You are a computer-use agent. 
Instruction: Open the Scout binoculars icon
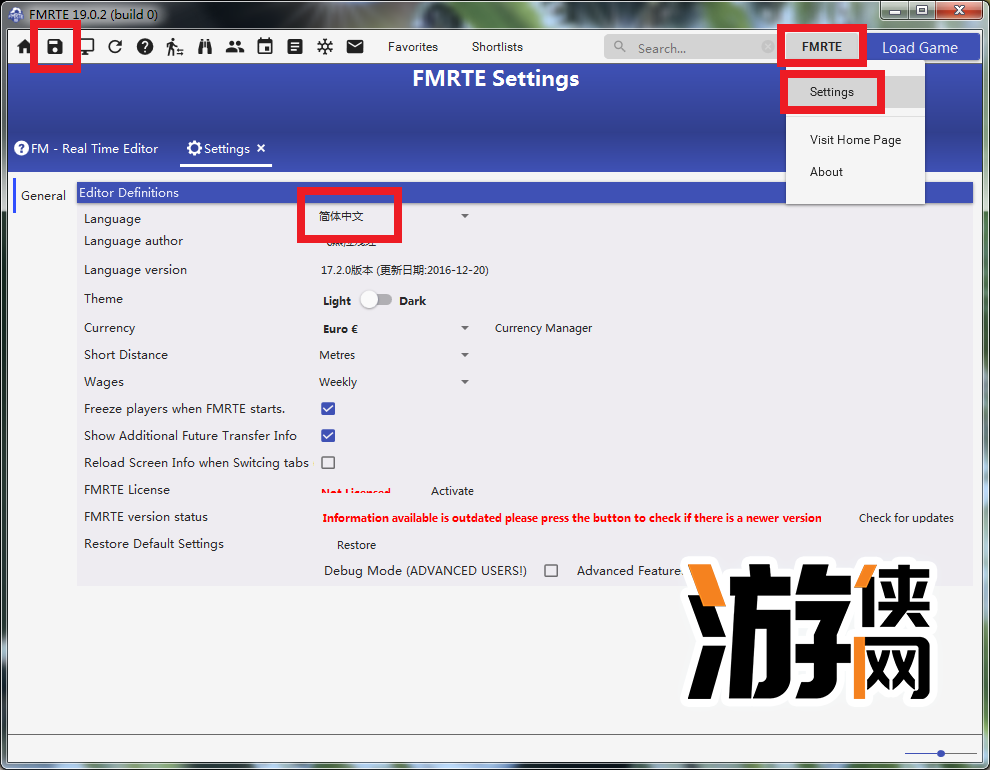(x=205, y=47)
